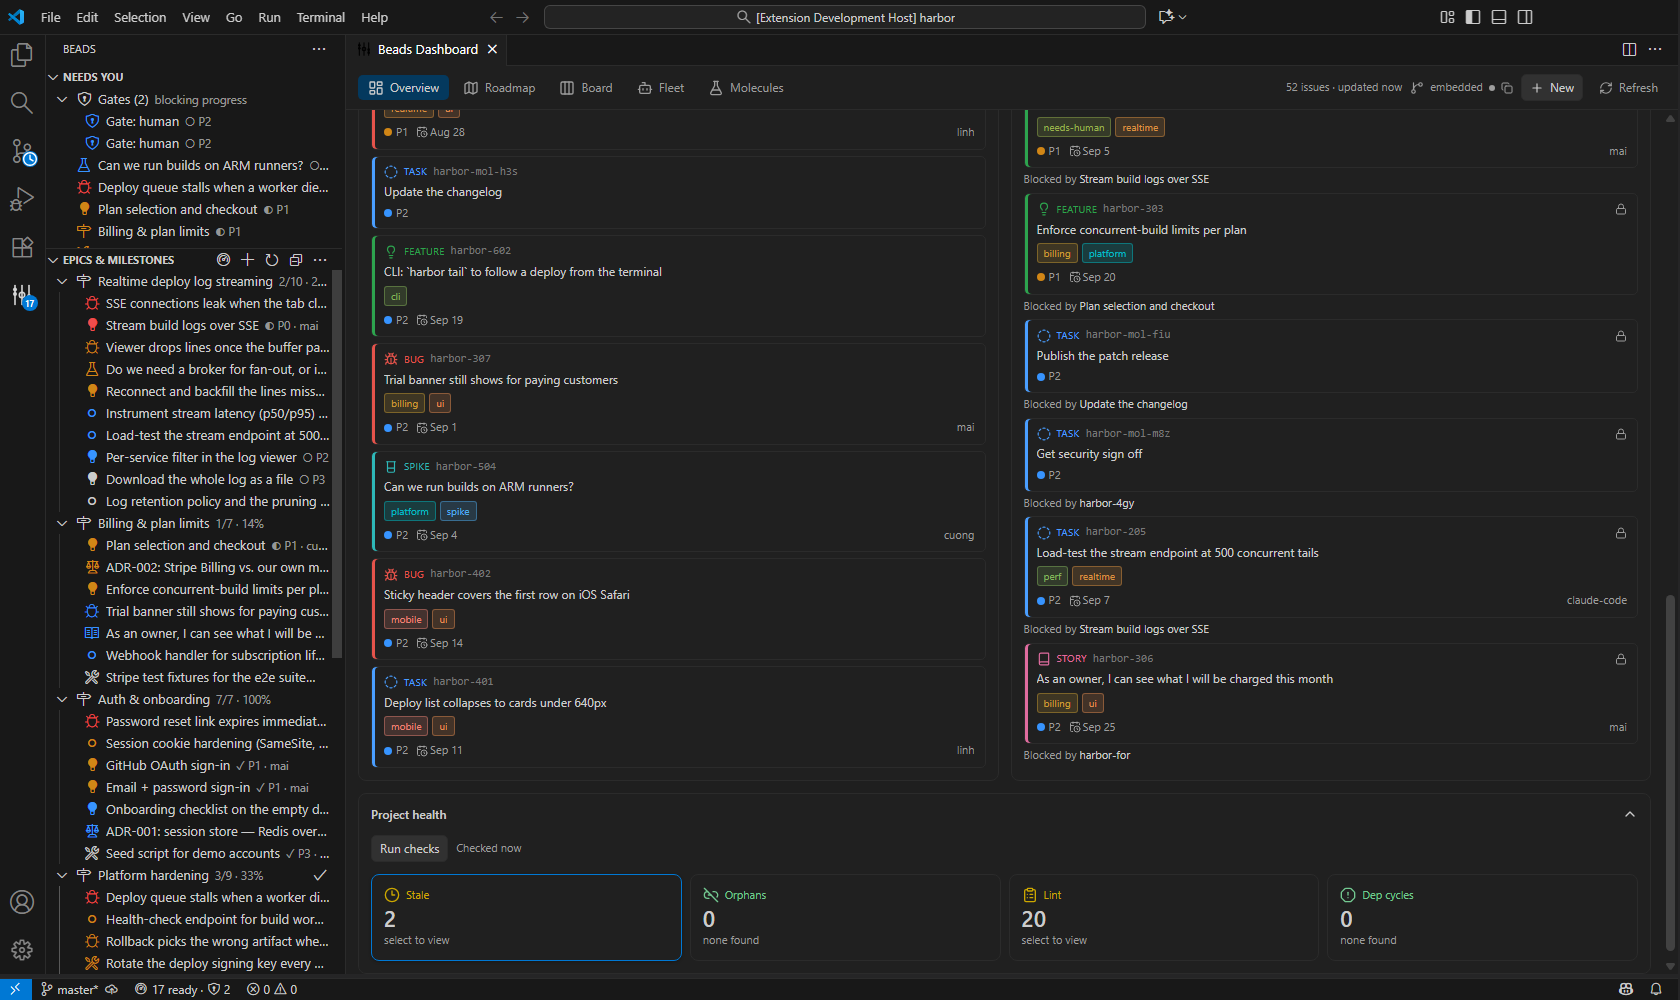Click the plus icon in Epics & Milestones header
The height and width of the screenshot is (1000, 1680).
point(247,260)
